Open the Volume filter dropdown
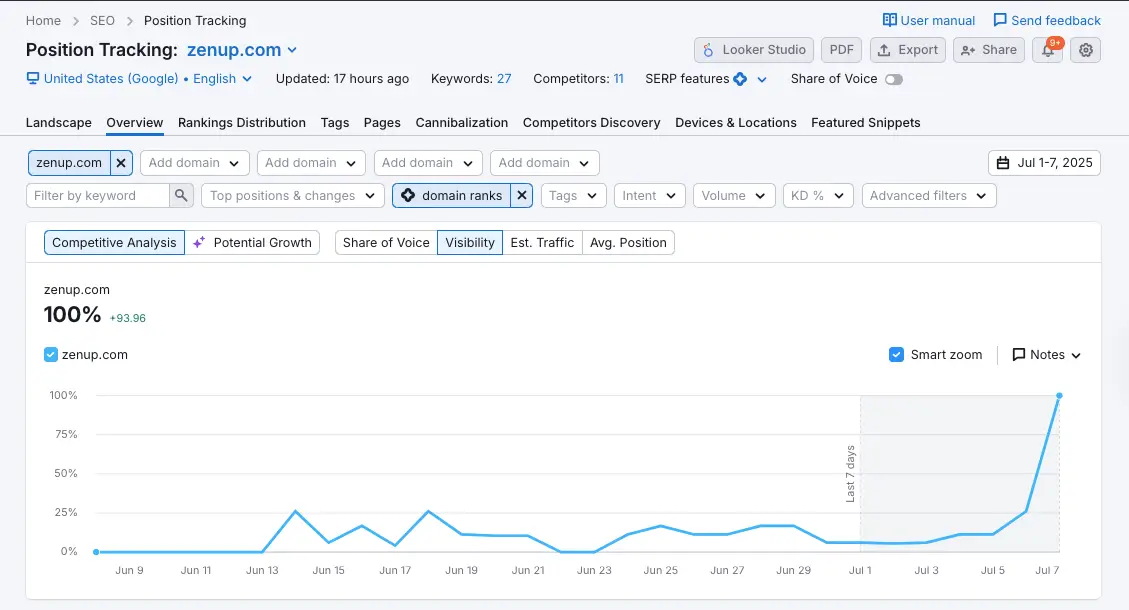 pos(734,195)
